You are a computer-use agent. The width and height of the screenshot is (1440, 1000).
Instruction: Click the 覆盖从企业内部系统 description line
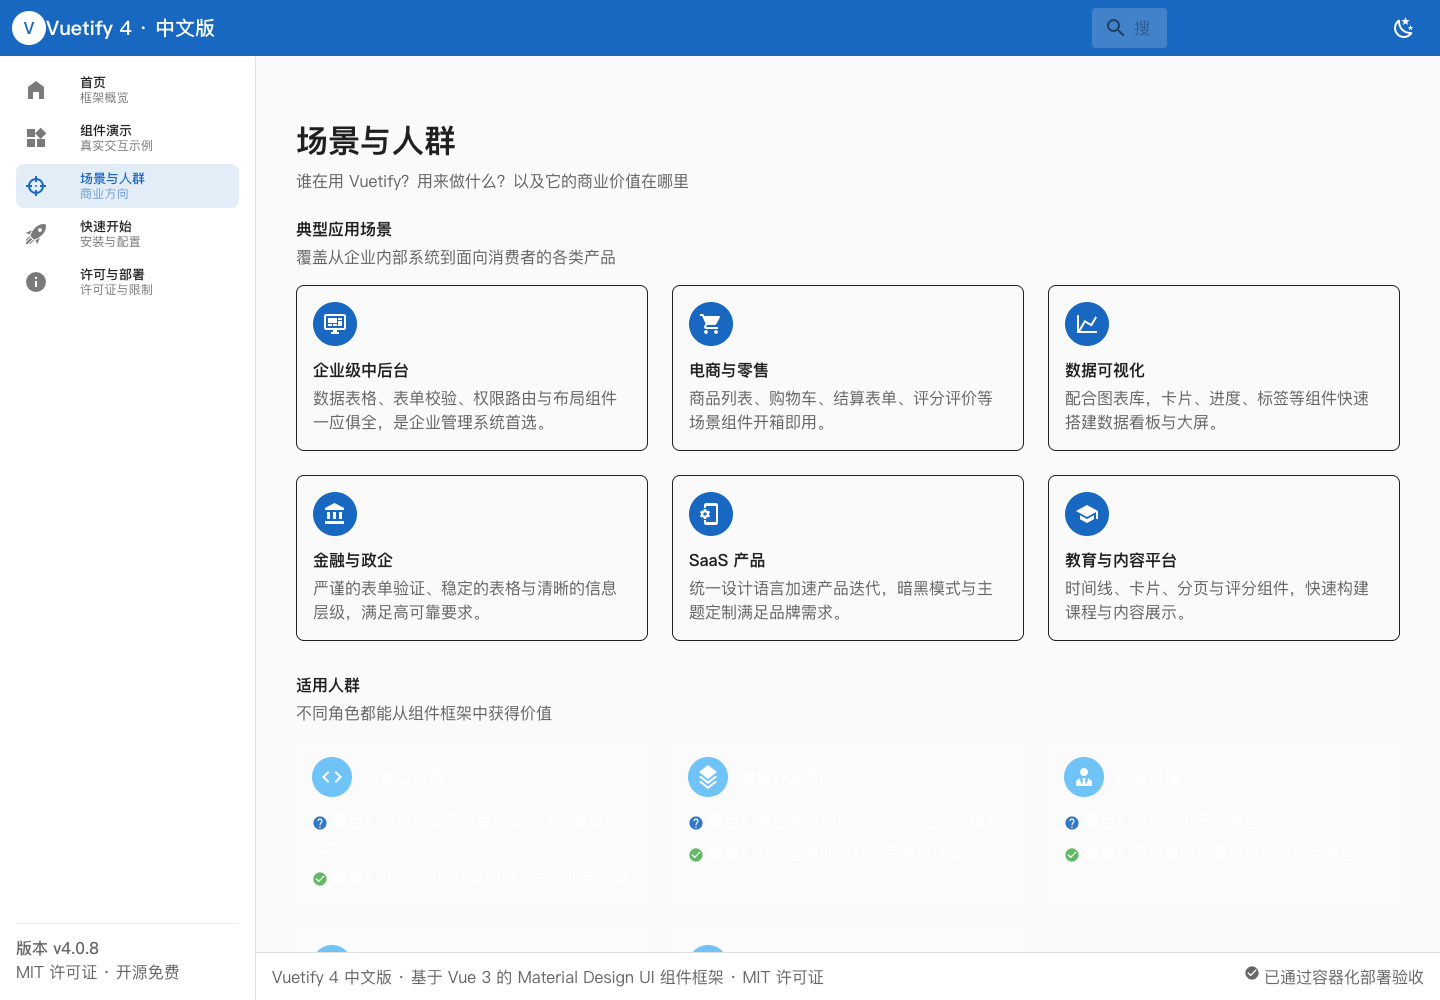456,257
